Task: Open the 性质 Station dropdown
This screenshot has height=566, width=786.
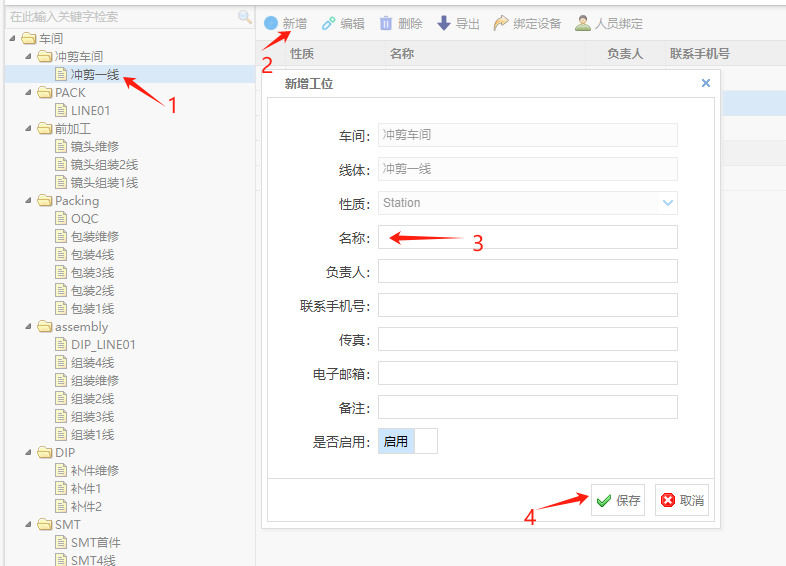Action: [667, 203]
